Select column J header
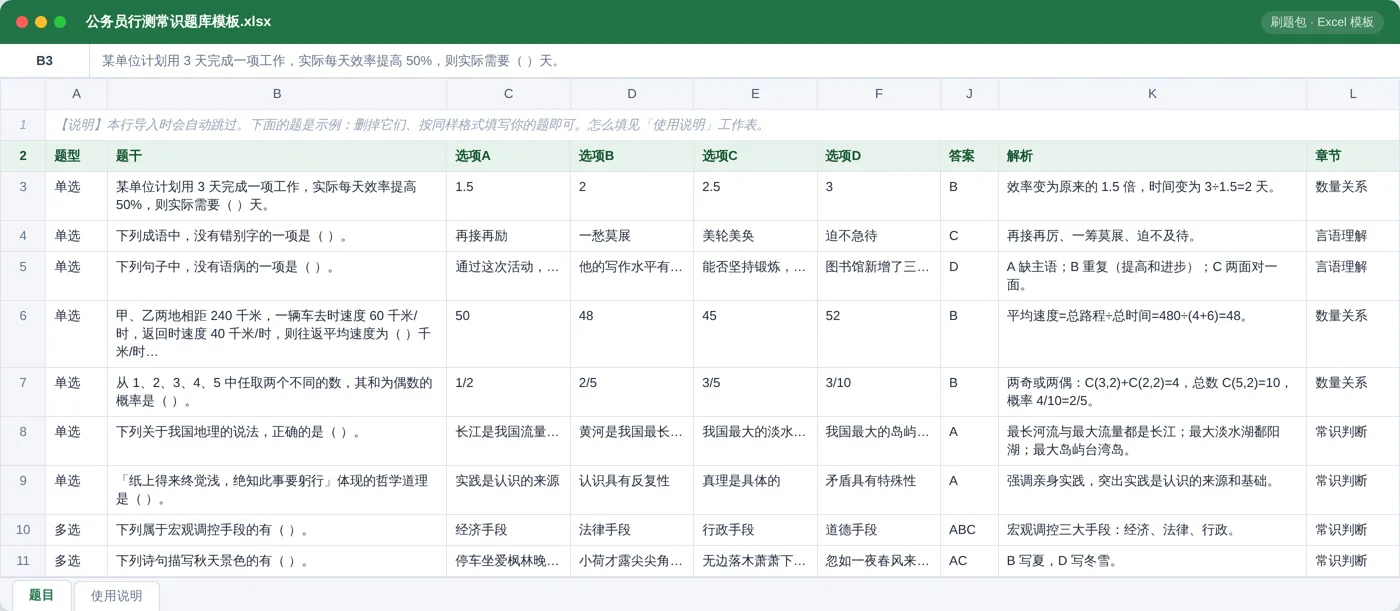 tap(969, 94)
